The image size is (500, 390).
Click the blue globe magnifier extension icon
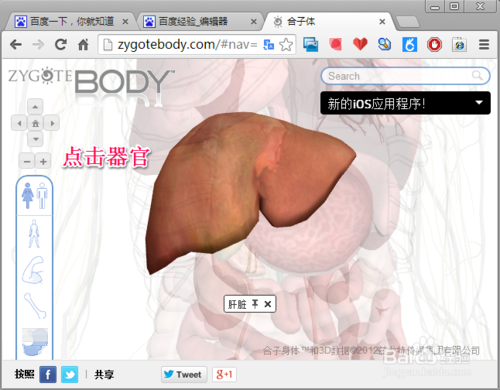[x=385, y=44]
